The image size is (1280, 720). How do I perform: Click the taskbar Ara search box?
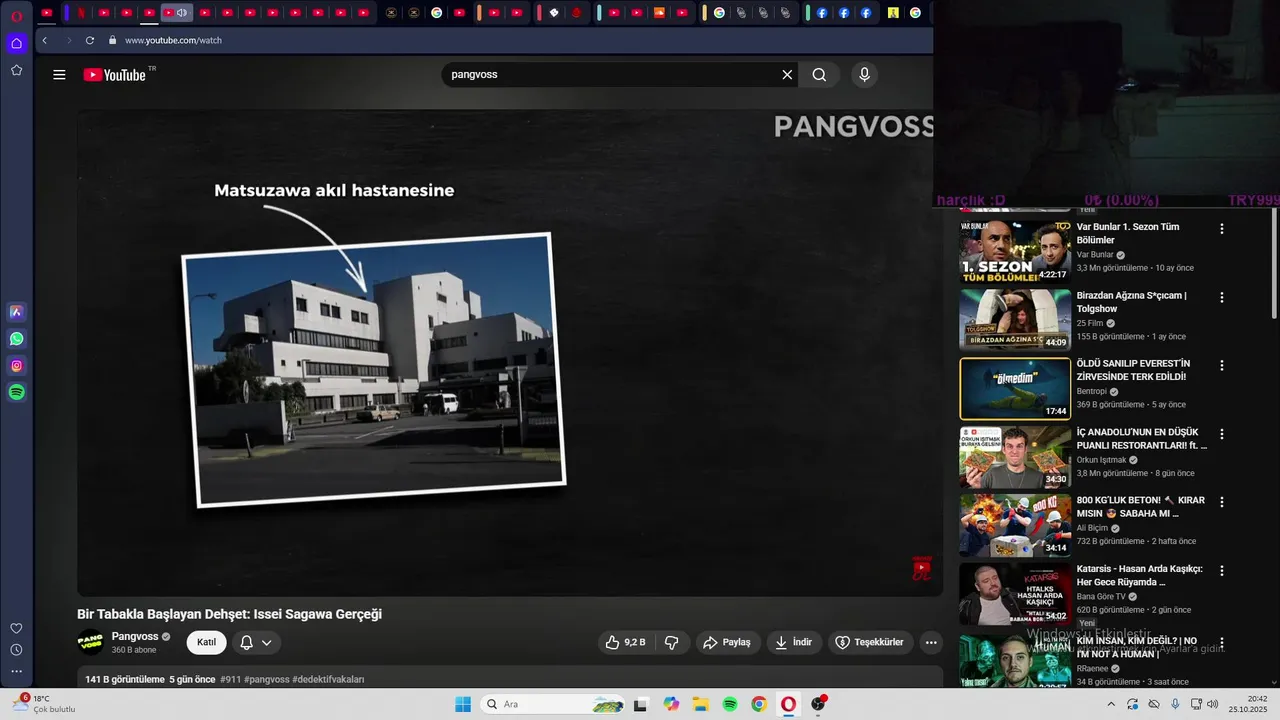(x=552, y=704)
